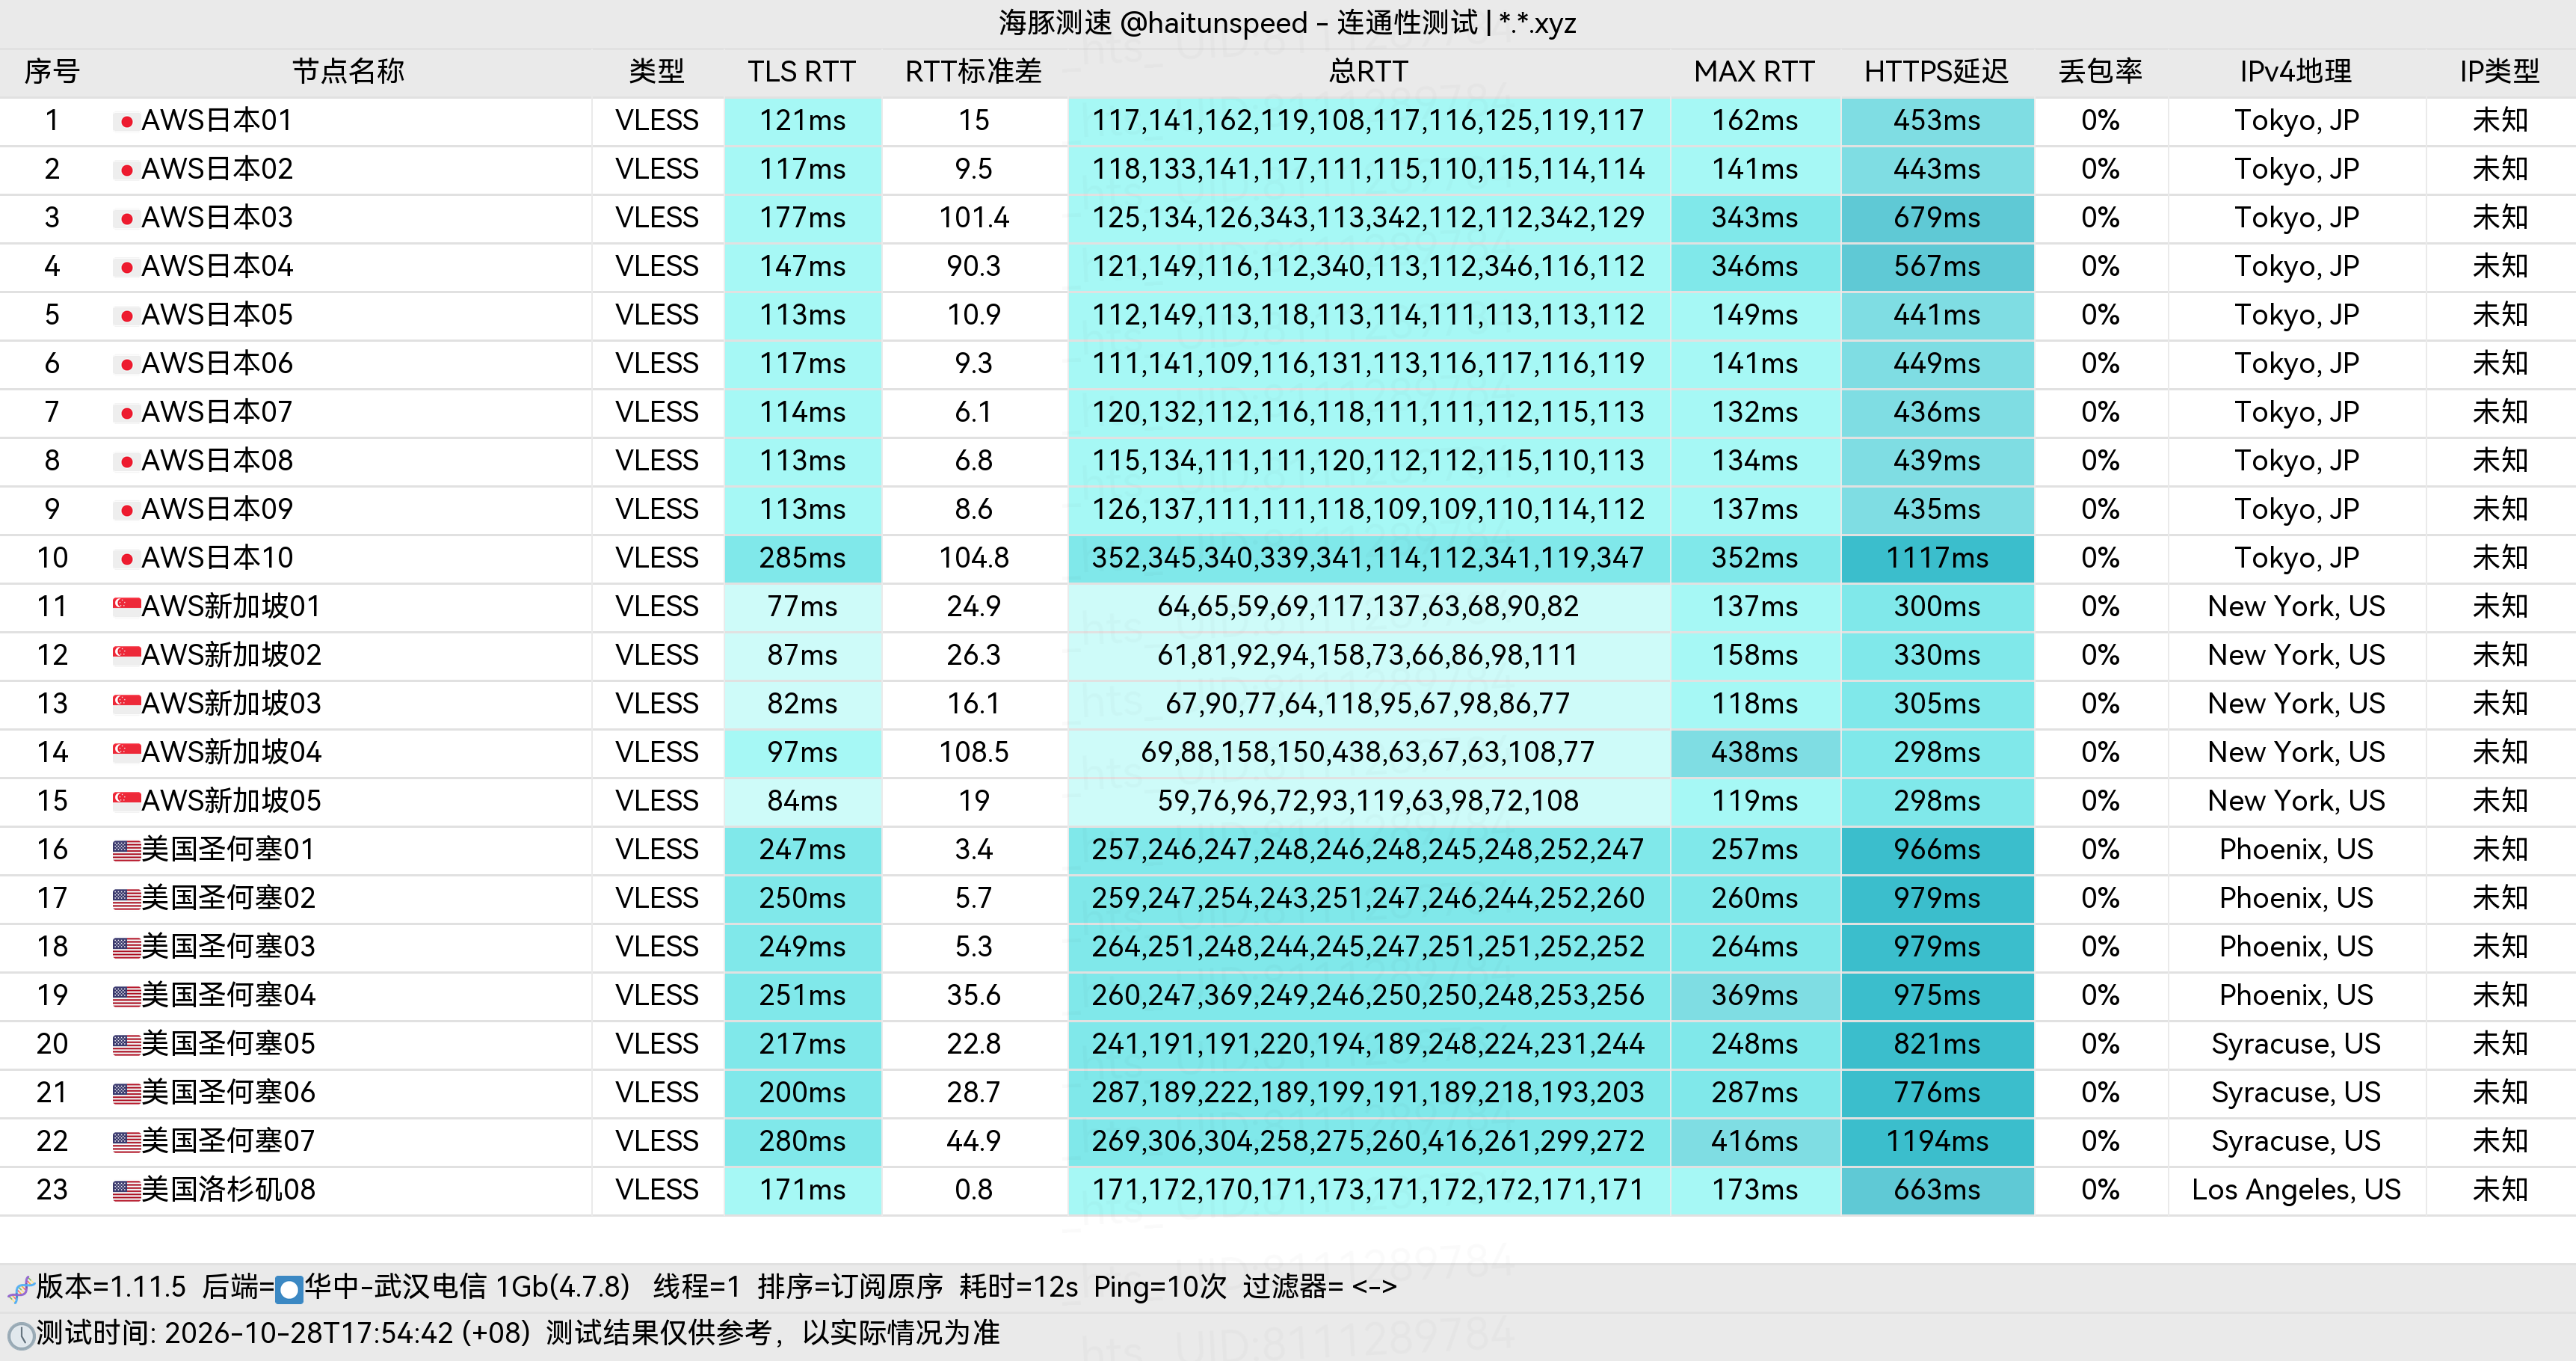
Task: Click the Singapore flag beside AWS新加坡03
Action: (x=126, y=704)
